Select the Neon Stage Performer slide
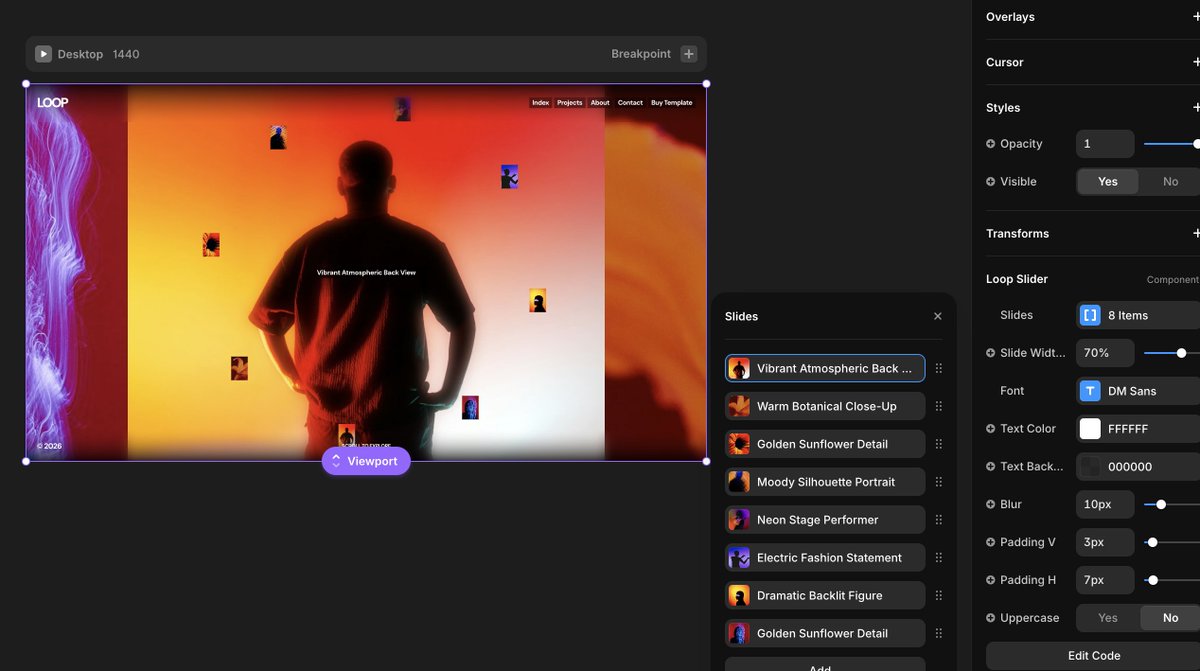This screenshot has width=1200, height=671. pos(825,520)
